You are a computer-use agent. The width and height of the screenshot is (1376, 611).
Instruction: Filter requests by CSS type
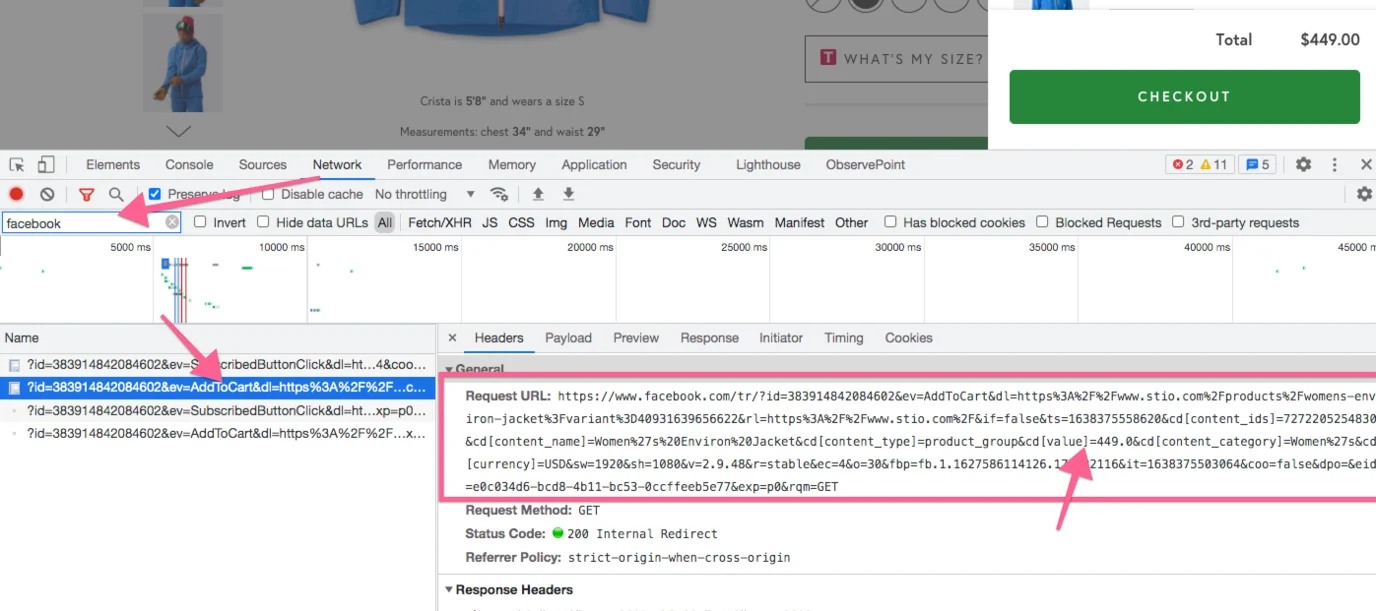pos(521,222)
